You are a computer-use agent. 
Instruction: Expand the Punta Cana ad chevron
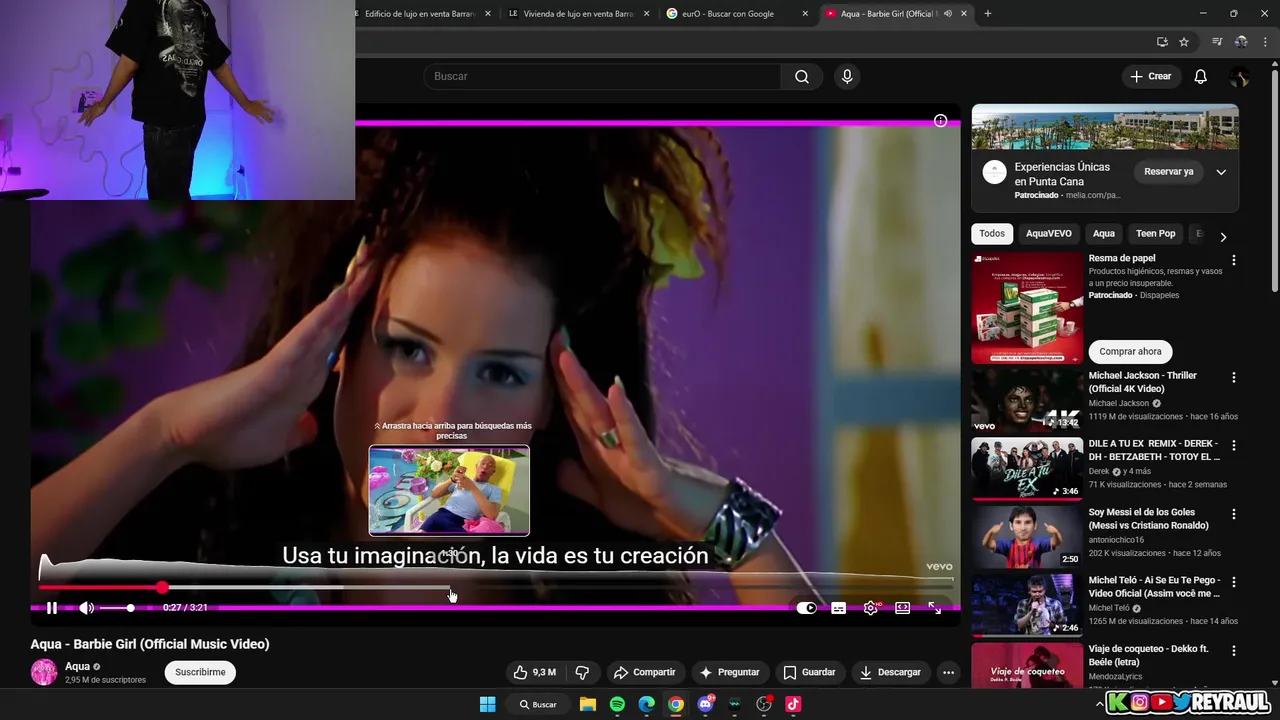1221,172
